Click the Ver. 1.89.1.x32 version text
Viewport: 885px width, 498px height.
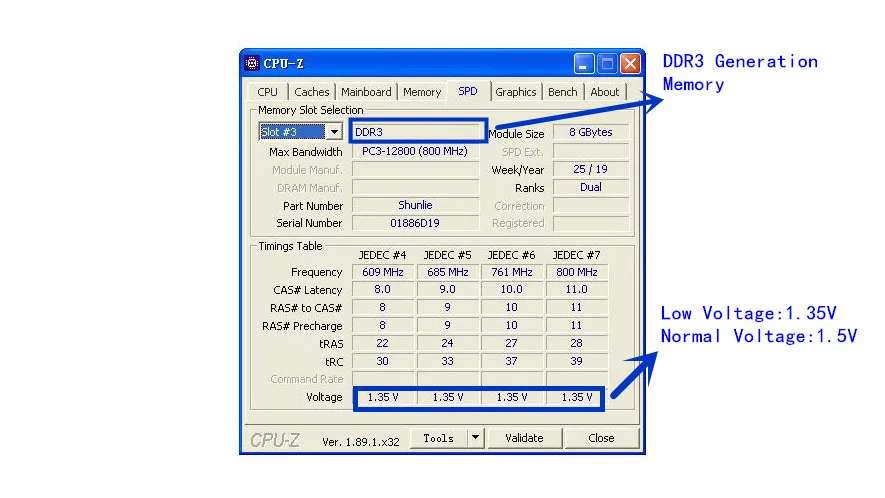click(x=361, y=442)
